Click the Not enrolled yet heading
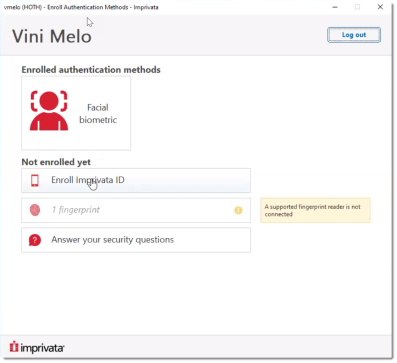The height and width of the screenshot is (363, 397). tap(56, 162)
